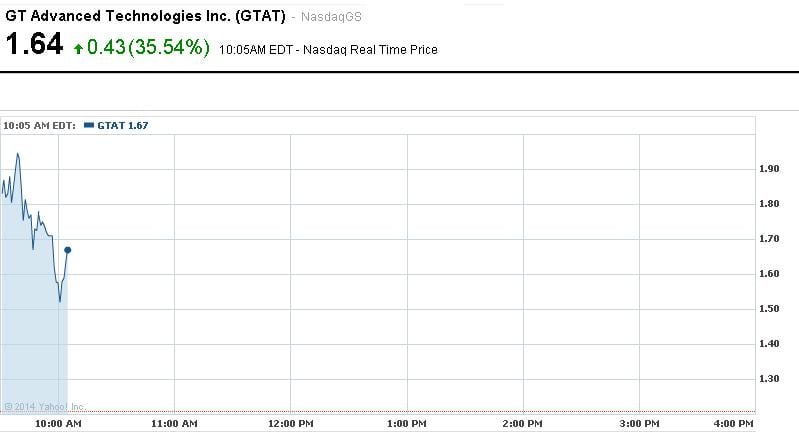Screen dimensions: 799x432
Task: Click the 2014 Yahoo! Inc. copyright text
Action: click(x=44, y=406)
